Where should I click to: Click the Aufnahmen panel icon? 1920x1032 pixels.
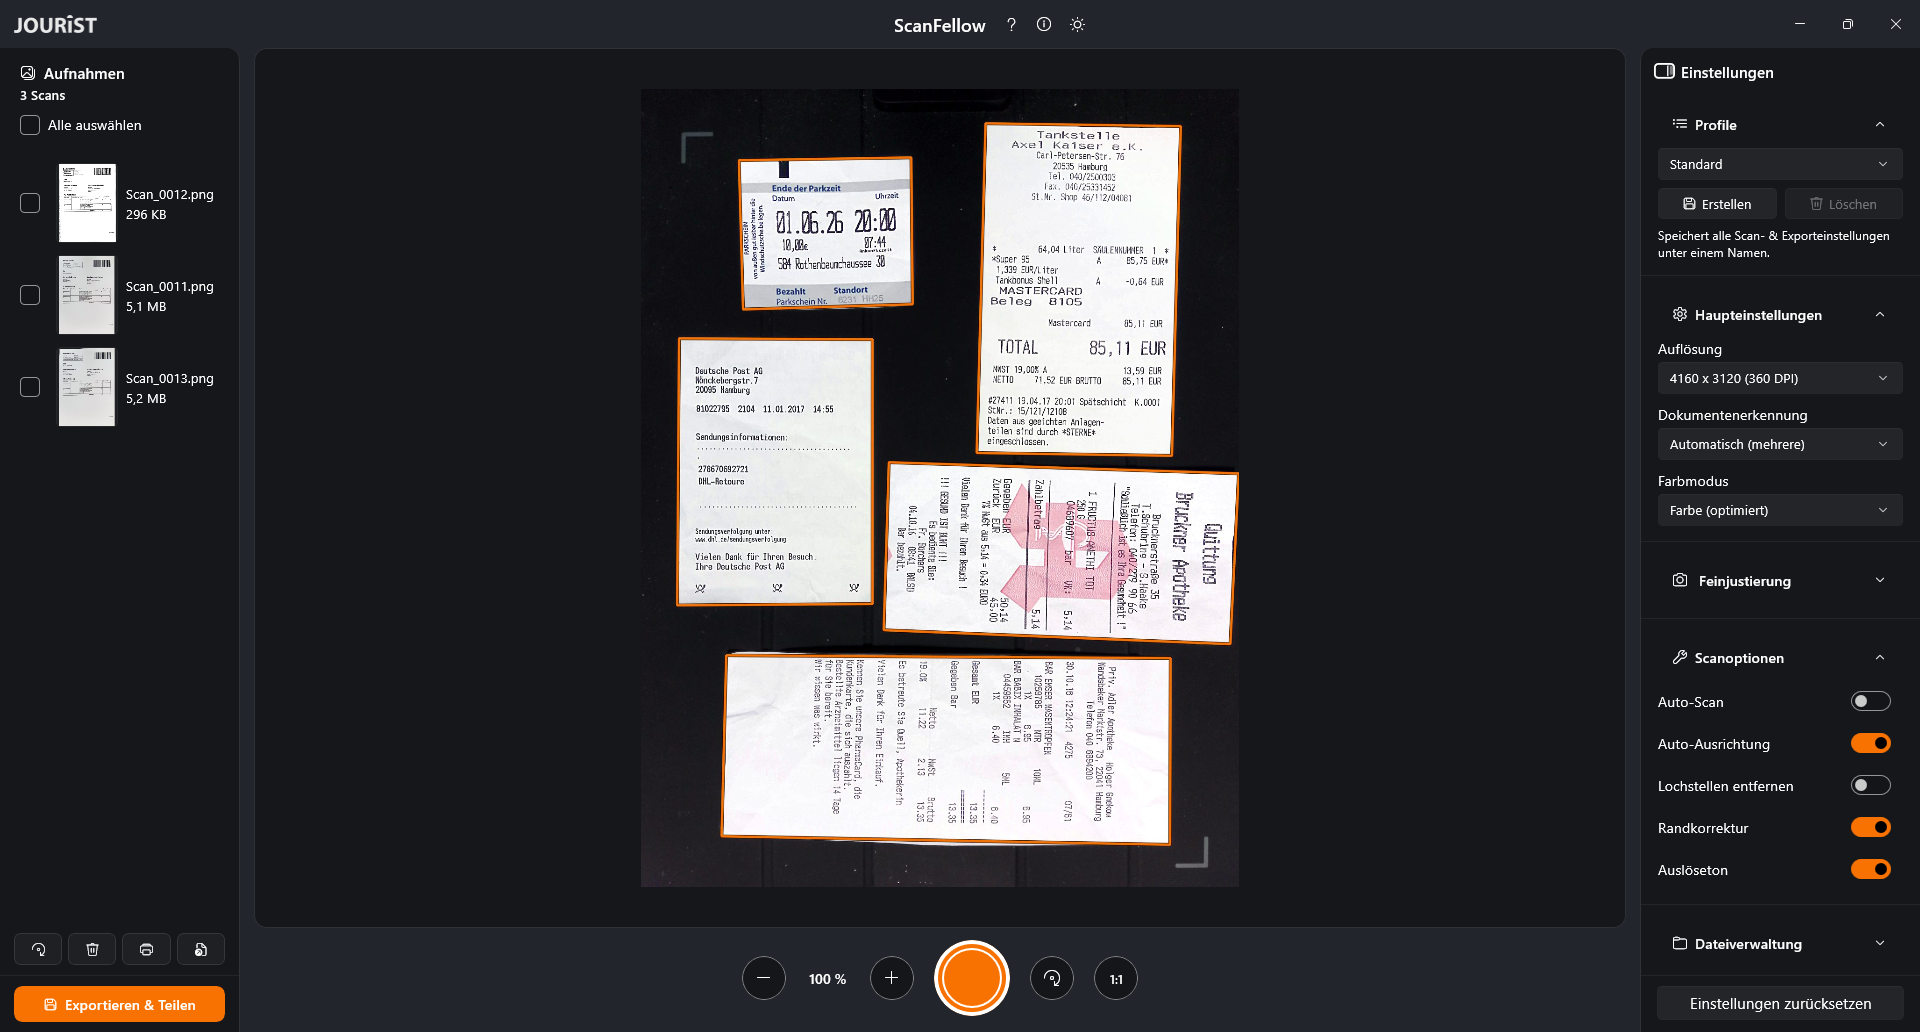28,73
